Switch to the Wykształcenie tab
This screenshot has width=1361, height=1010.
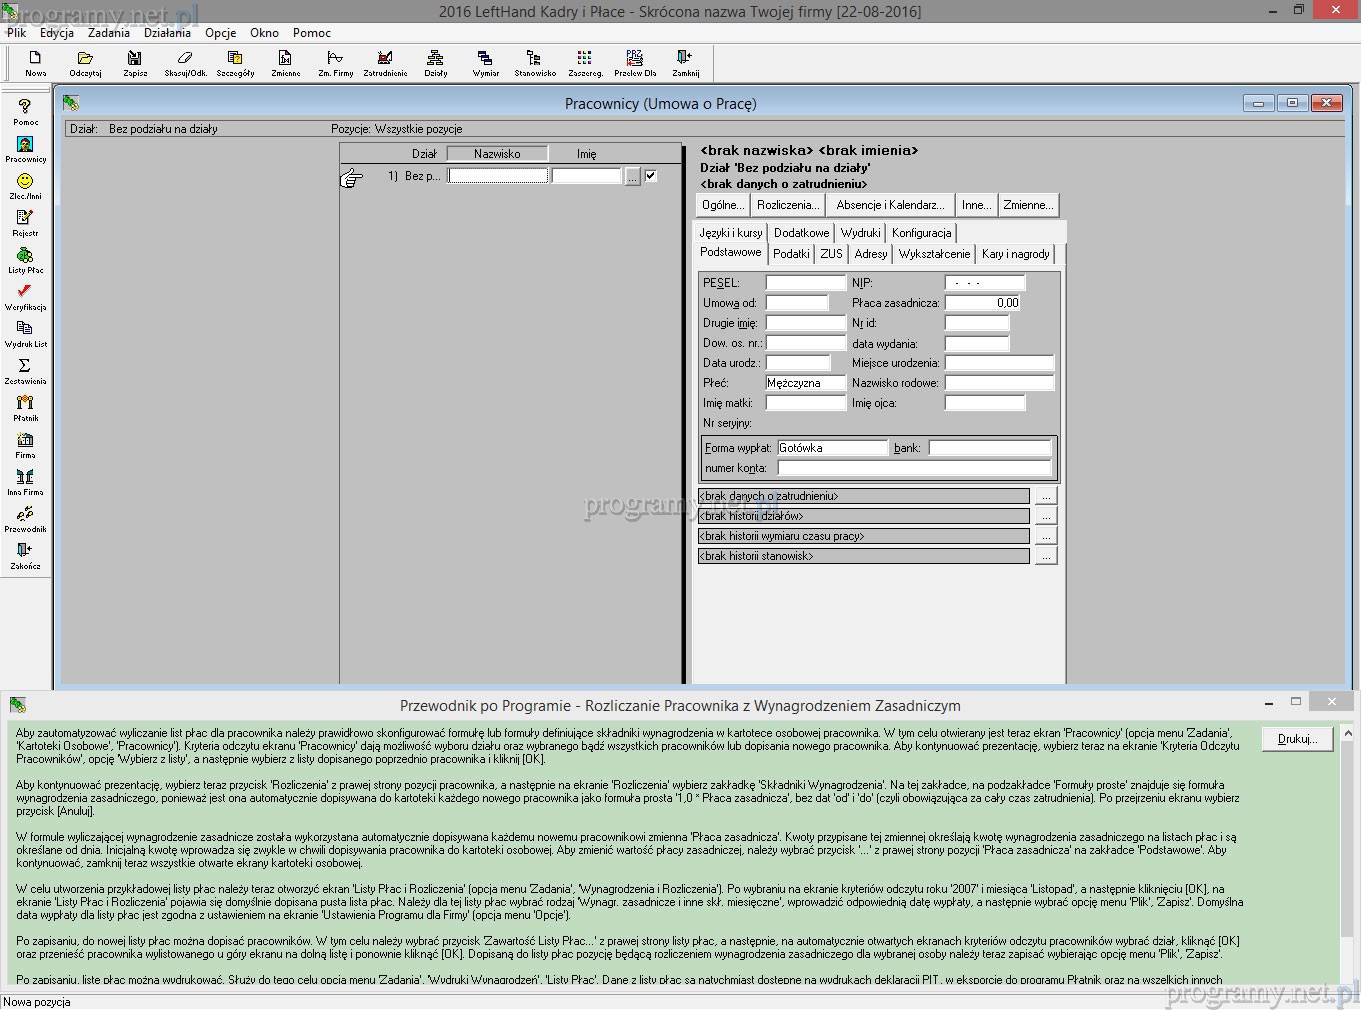pos(934,254)
